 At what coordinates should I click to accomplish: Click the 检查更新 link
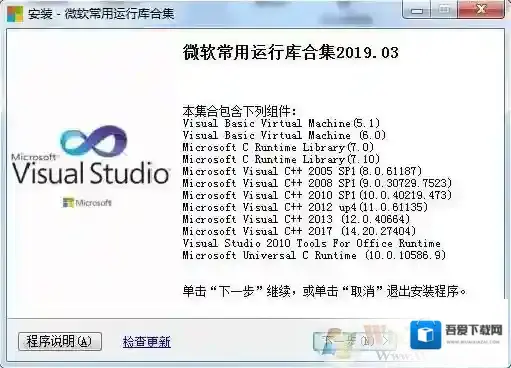[147, 342]
